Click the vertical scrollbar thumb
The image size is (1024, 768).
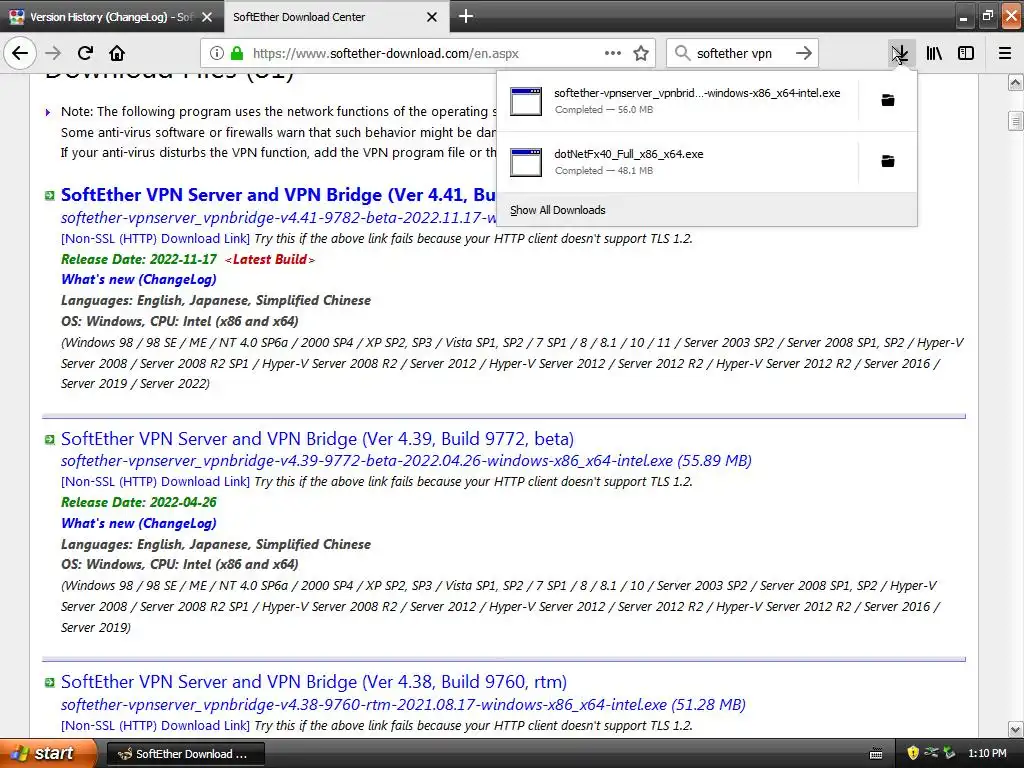(1015, 121)
